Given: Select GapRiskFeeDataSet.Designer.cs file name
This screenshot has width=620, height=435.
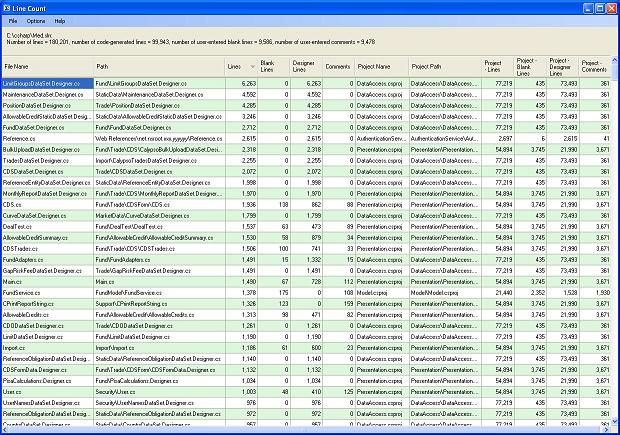Looking at the screenshot, I should pos(42,271).
